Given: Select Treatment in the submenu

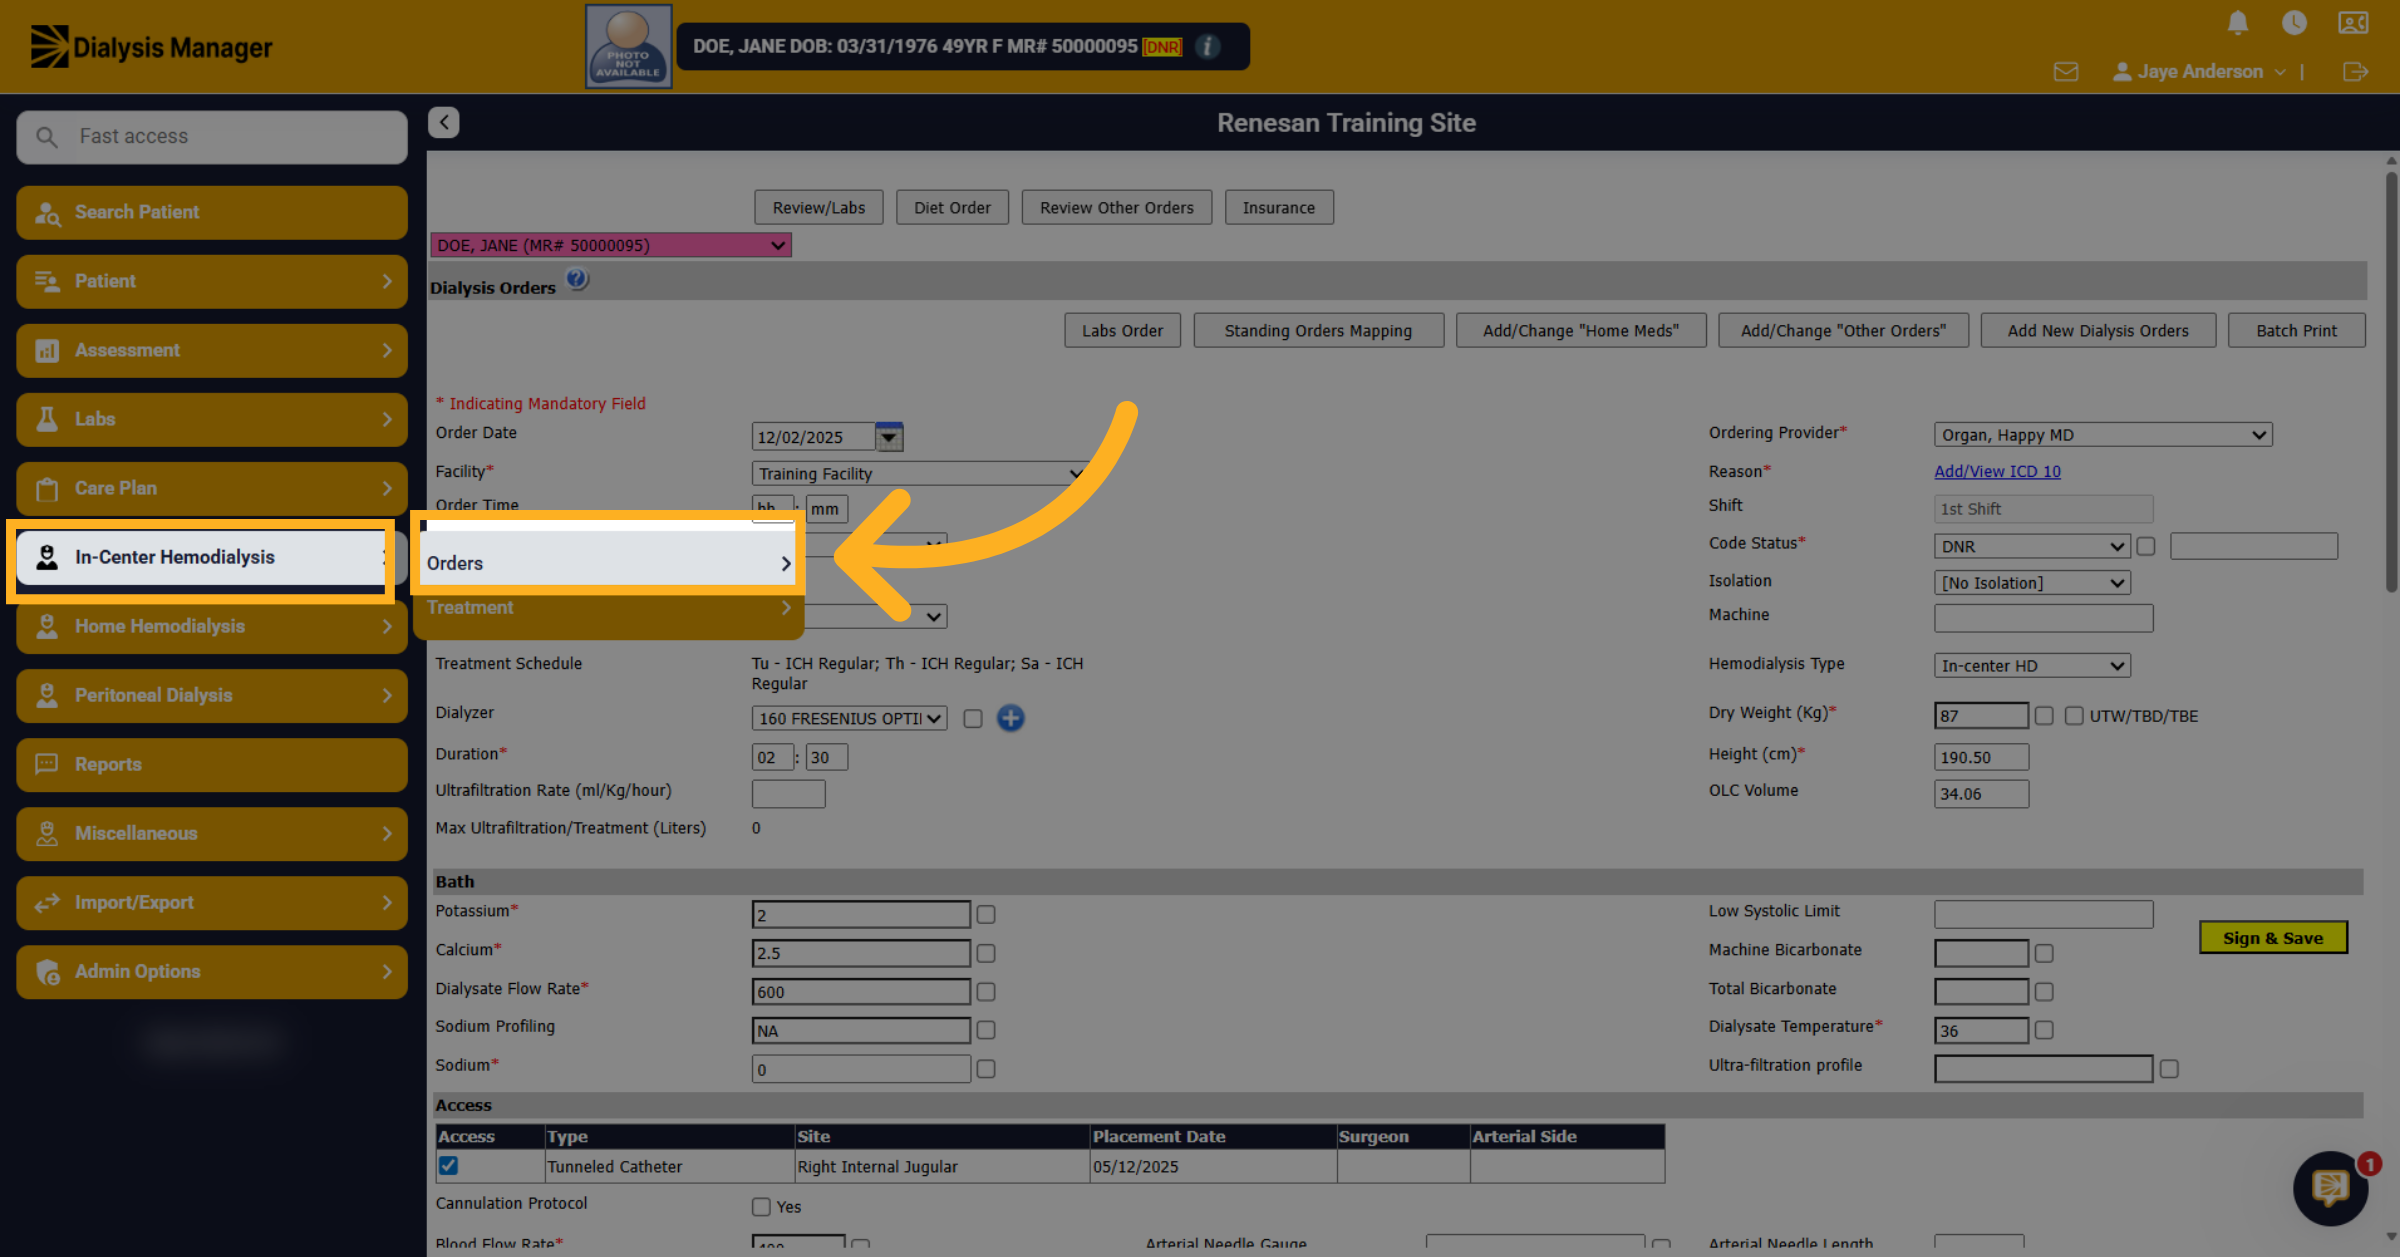Looking at the screenshot, I should pos(608,607).
